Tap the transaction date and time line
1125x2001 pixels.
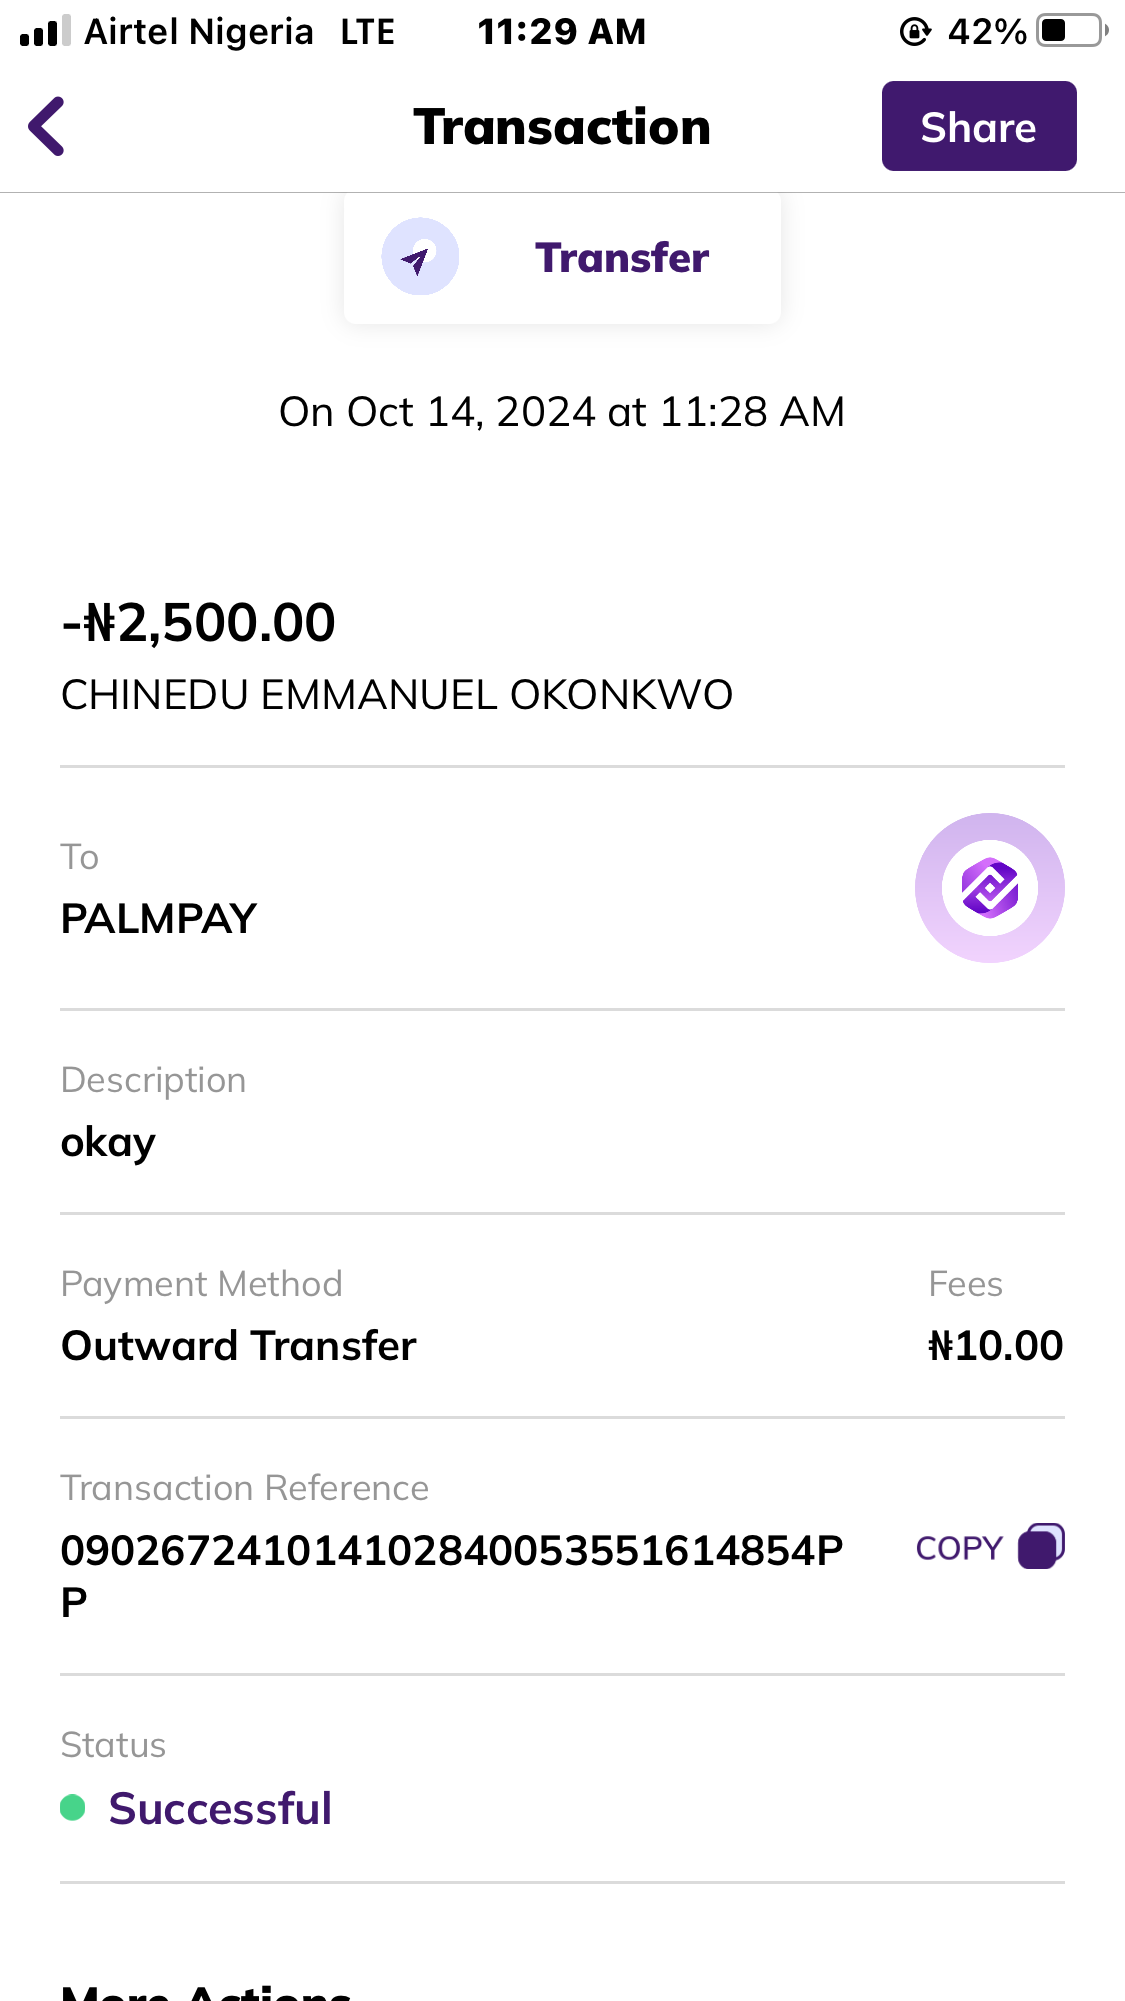click(x=562, y=412)
